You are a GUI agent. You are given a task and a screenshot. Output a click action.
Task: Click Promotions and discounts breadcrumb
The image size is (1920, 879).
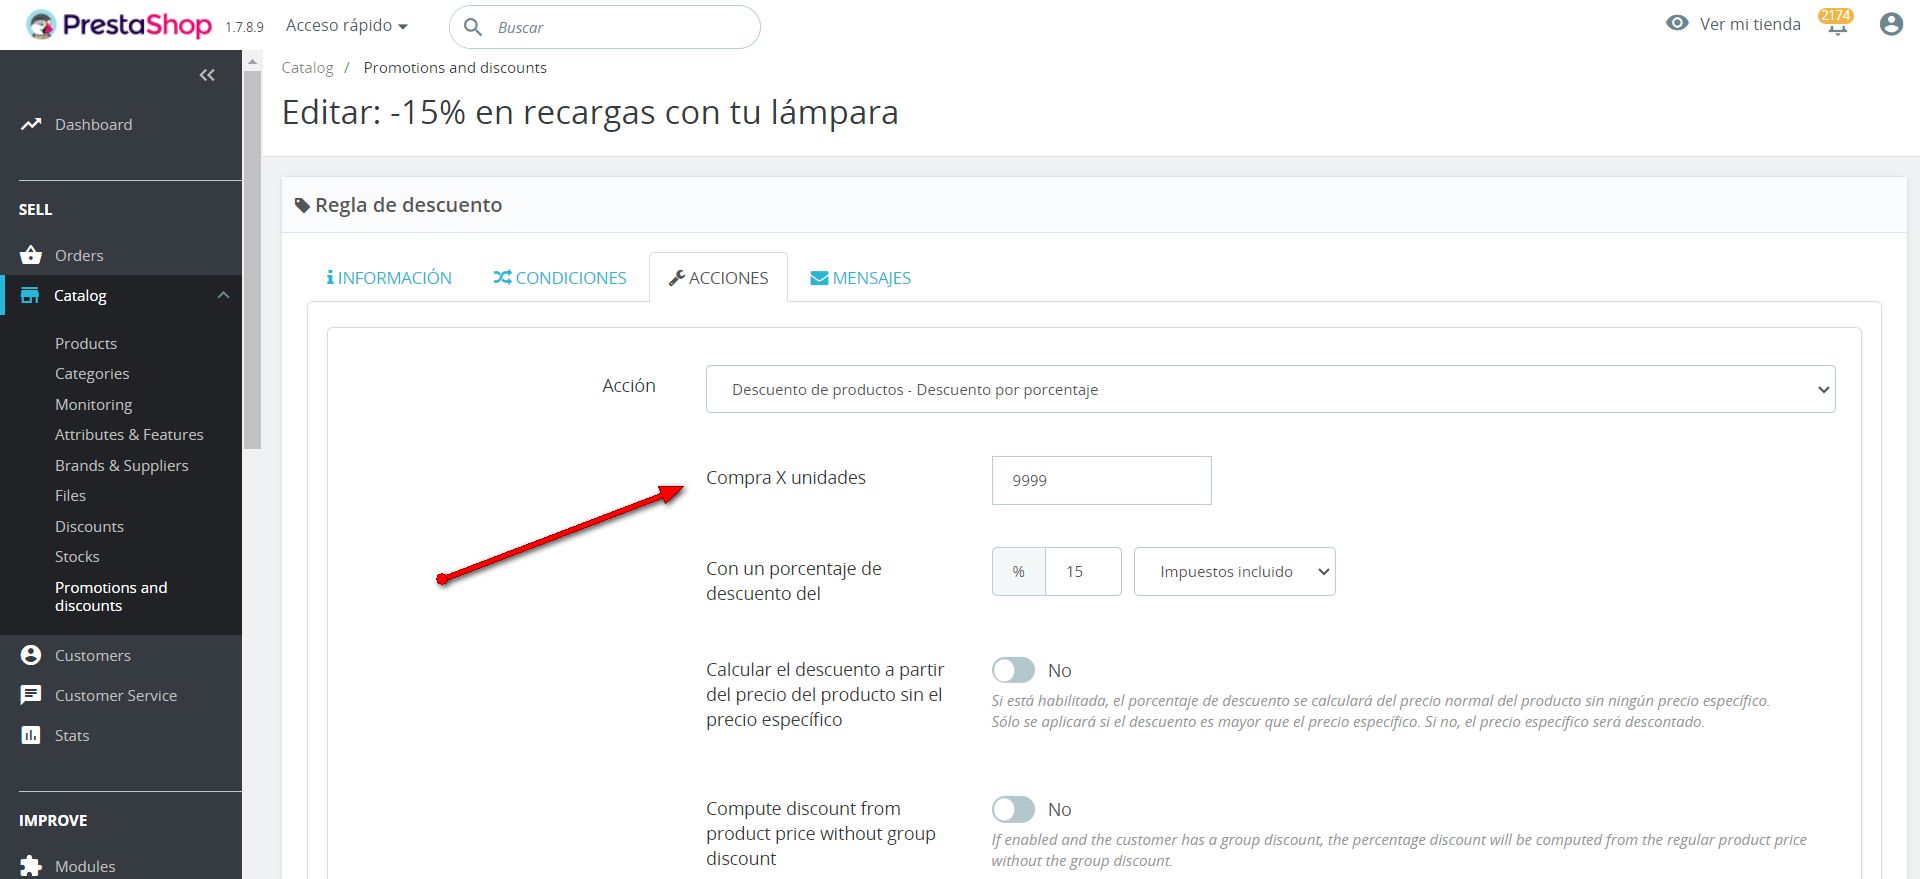coord(455,67)
